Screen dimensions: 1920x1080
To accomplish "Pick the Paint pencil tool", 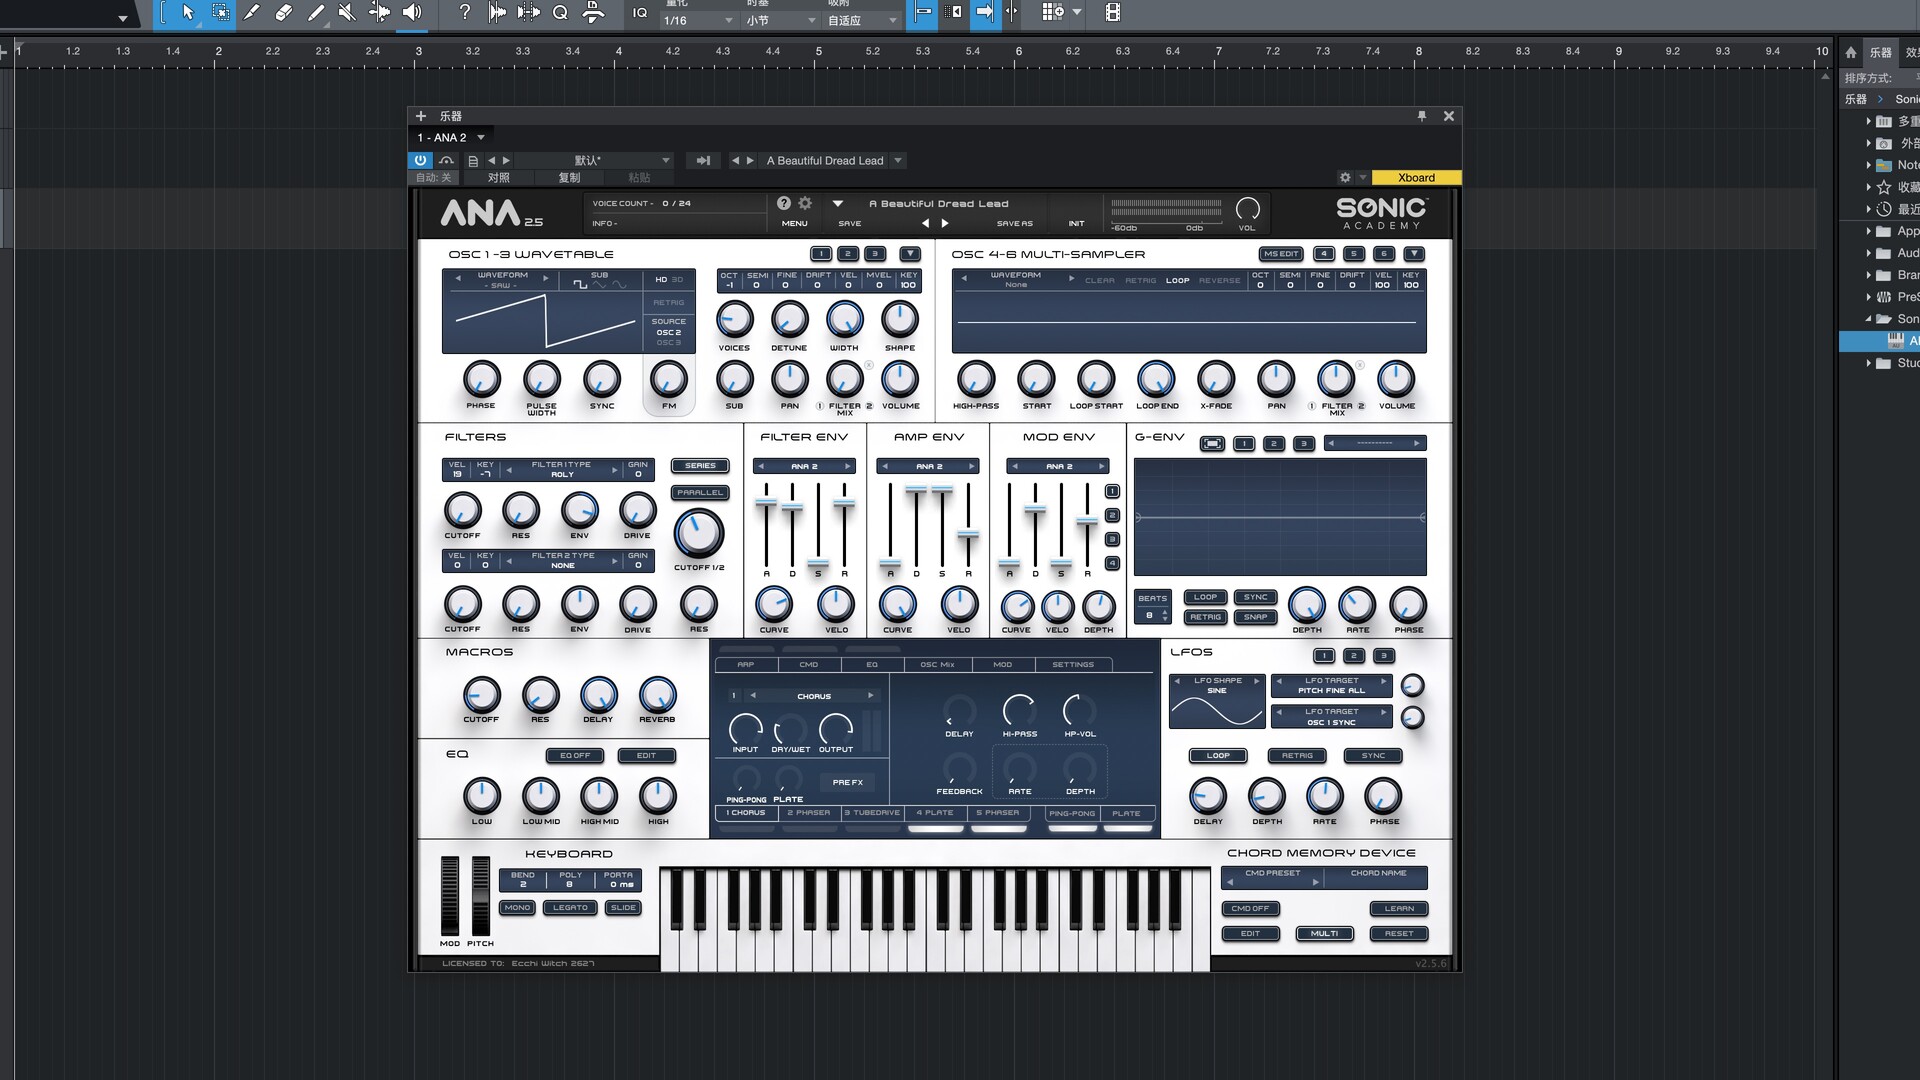I will pos(316,13).
